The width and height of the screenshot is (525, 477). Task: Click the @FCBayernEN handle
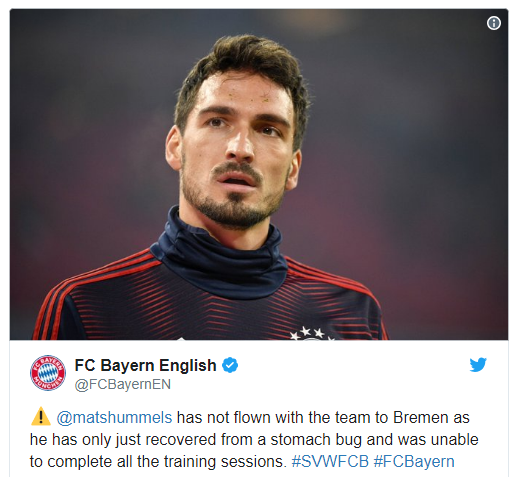[x=123, y=384]
